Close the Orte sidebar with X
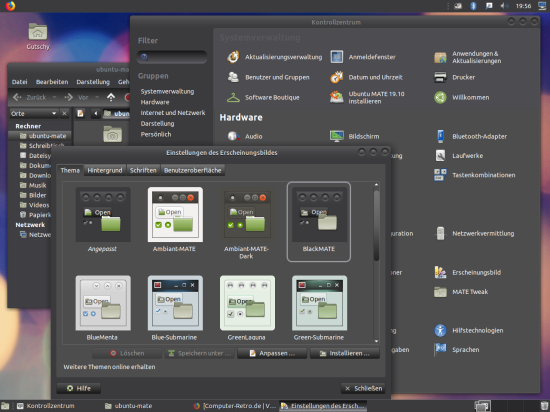 pos(64,113)
